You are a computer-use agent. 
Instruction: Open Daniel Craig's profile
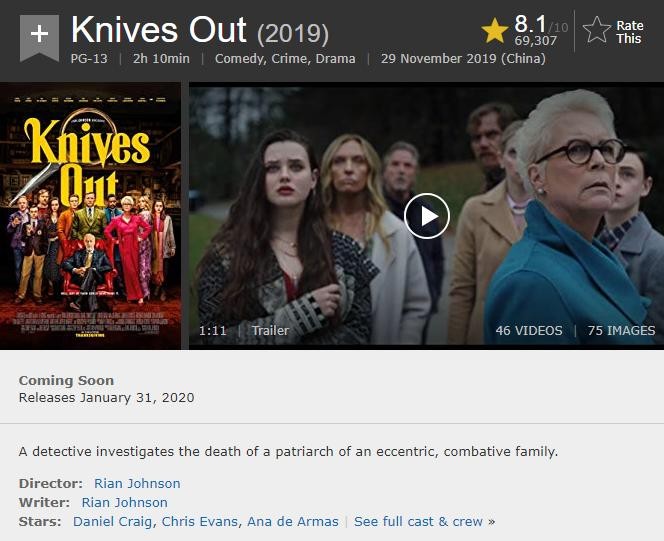[x=112, y=522]
